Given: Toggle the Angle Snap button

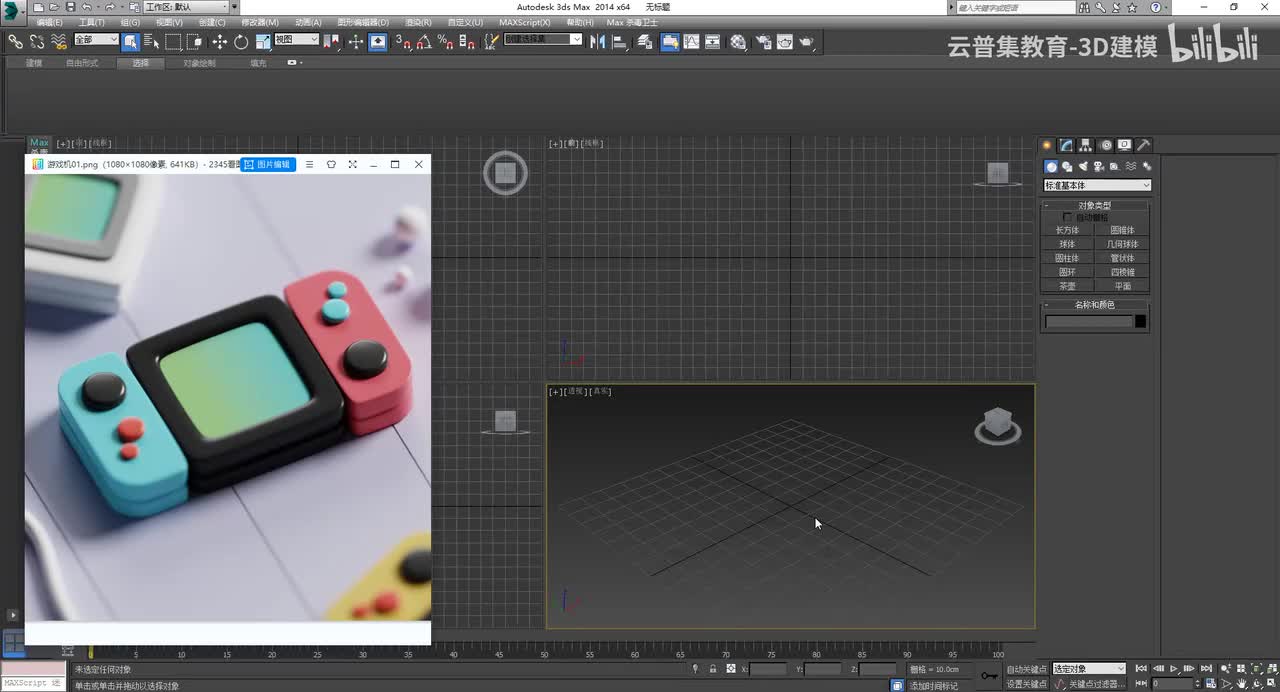Looking at the screenshot, I should [423, 42].
